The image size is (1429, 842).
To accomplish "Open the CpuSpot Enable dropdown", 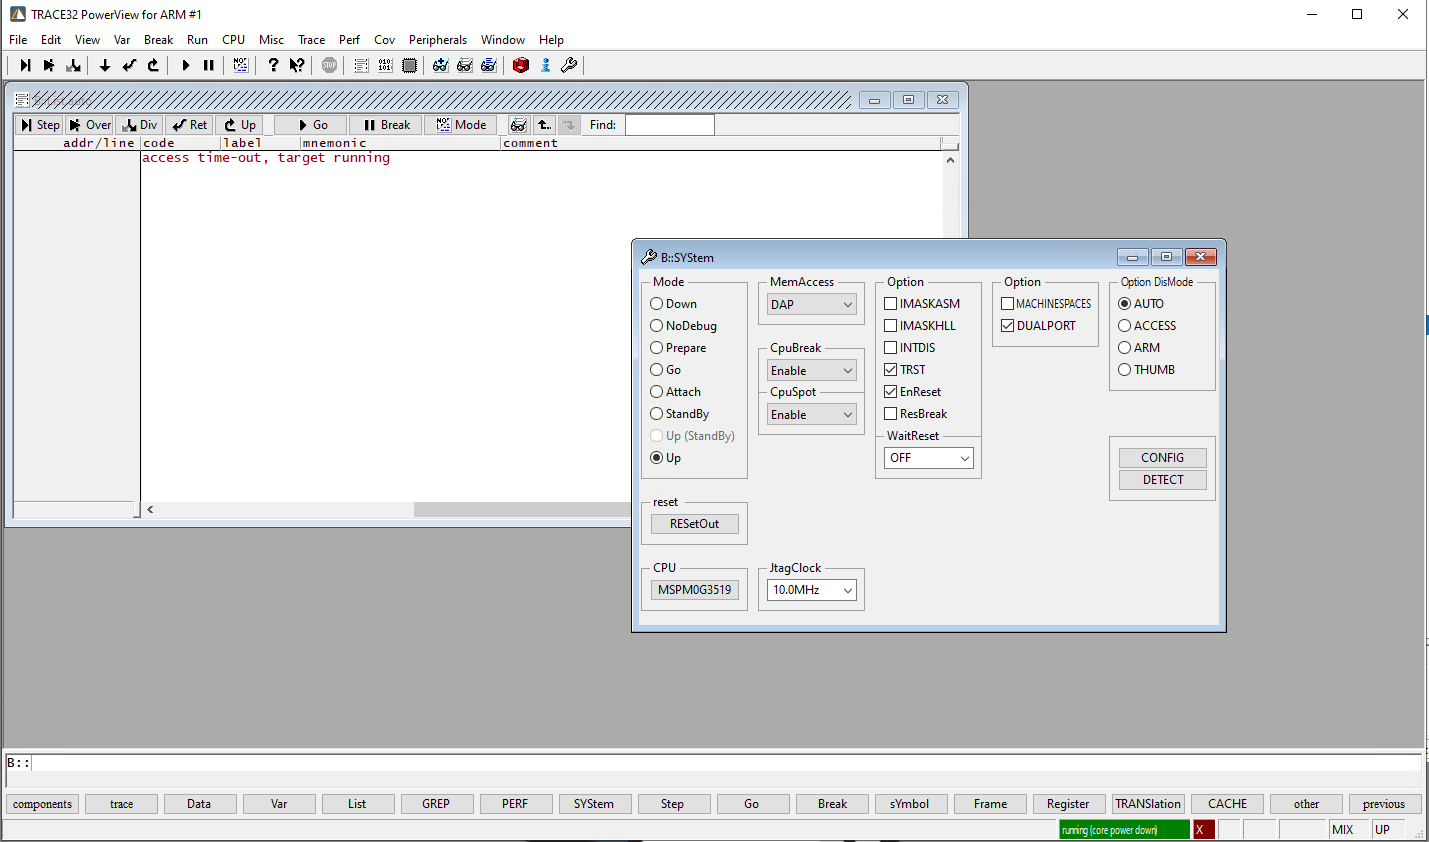I will tap(811, 415).
